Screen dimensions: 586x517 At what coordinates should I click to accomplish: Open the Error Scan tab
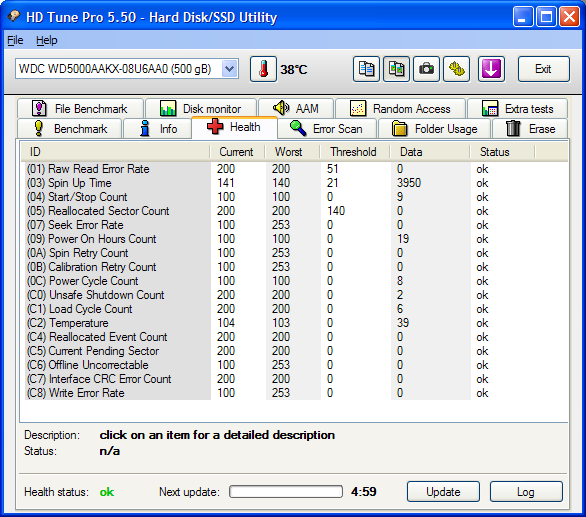pos(327,129)
